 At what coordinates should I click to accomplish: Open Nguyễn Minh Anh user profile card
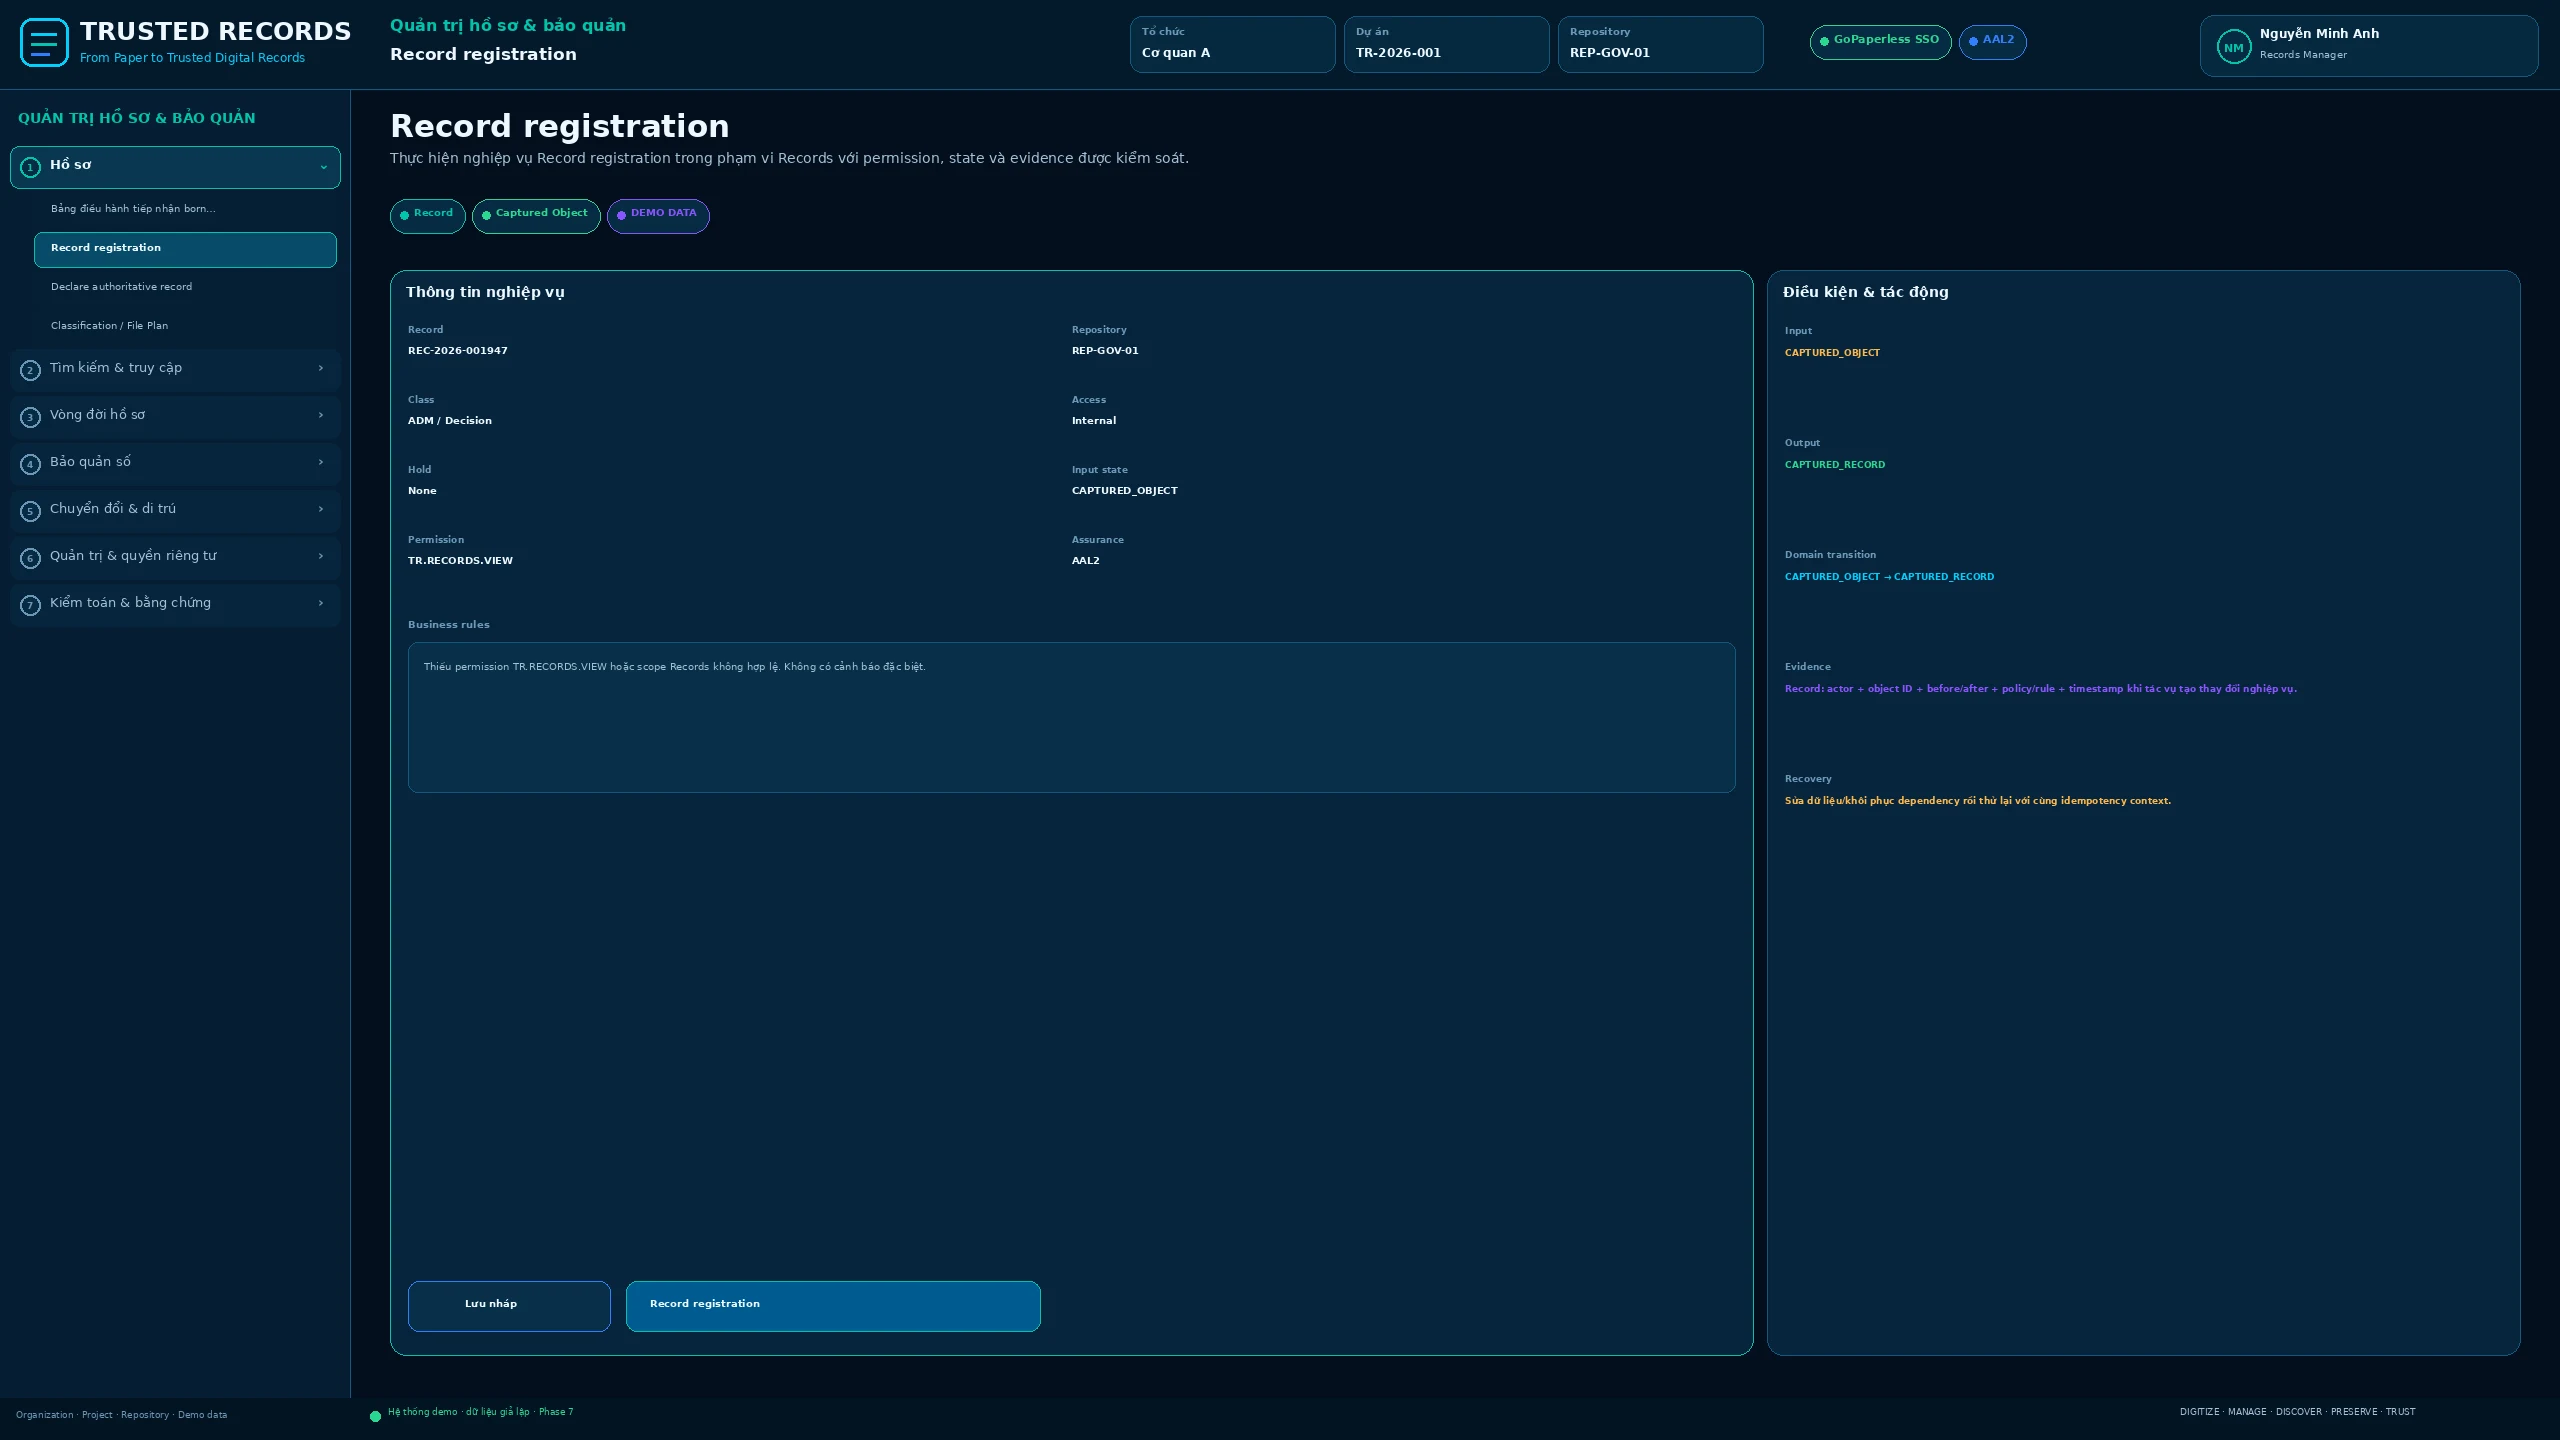coord(2368,46)
